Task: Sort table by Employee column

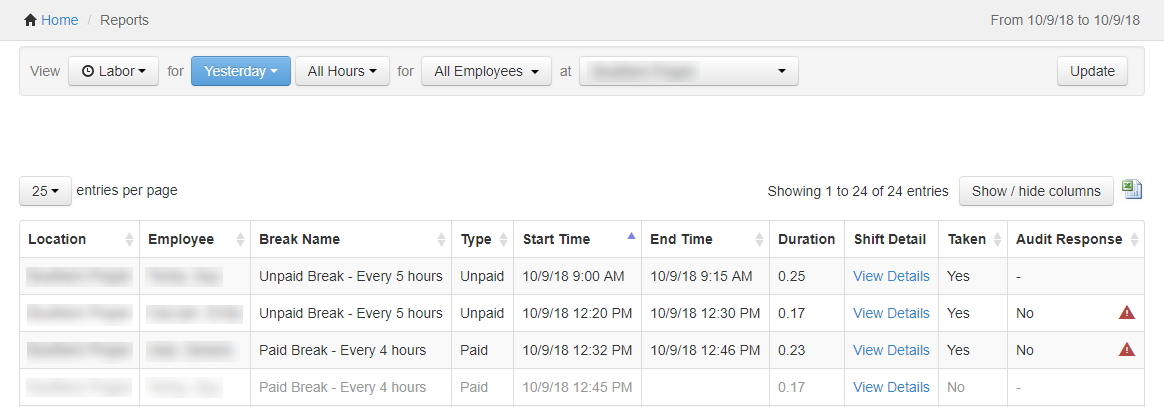Action: tap(240, 240)
